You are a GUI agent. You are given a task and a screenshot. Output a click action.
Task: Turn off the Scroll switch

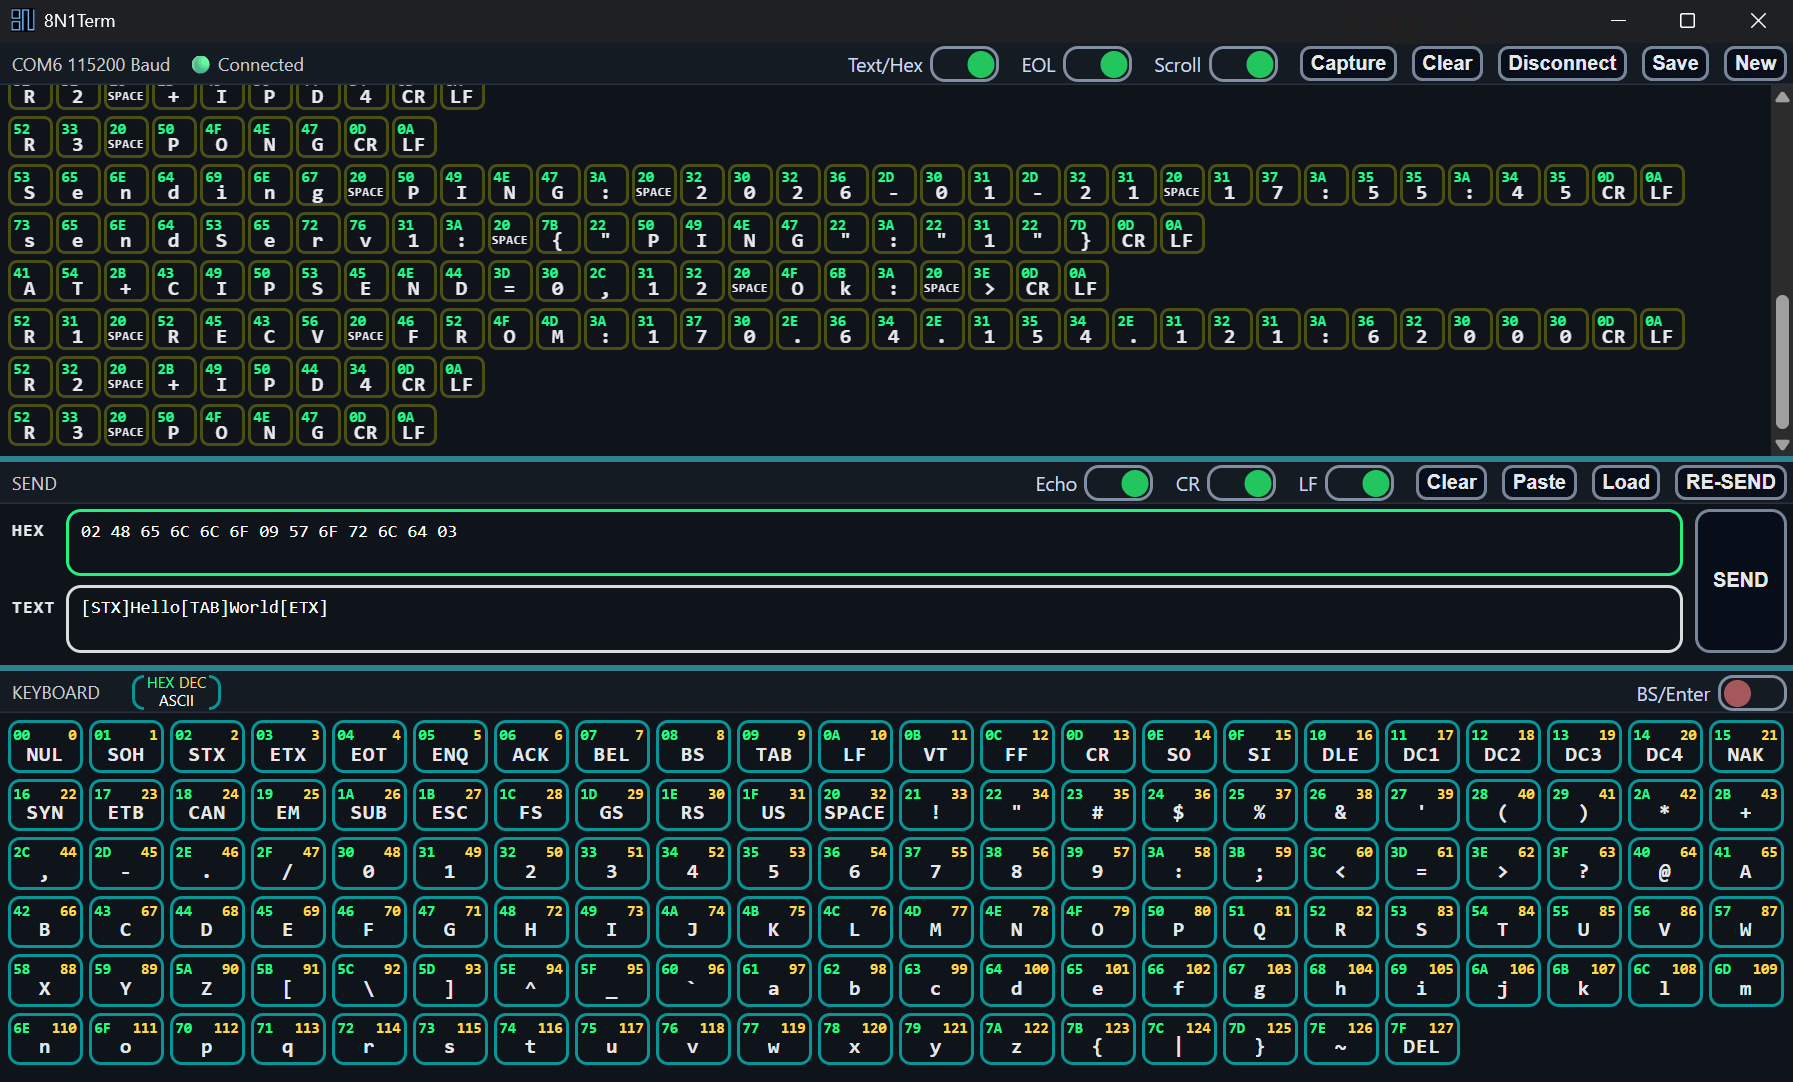pos(1243,65)
